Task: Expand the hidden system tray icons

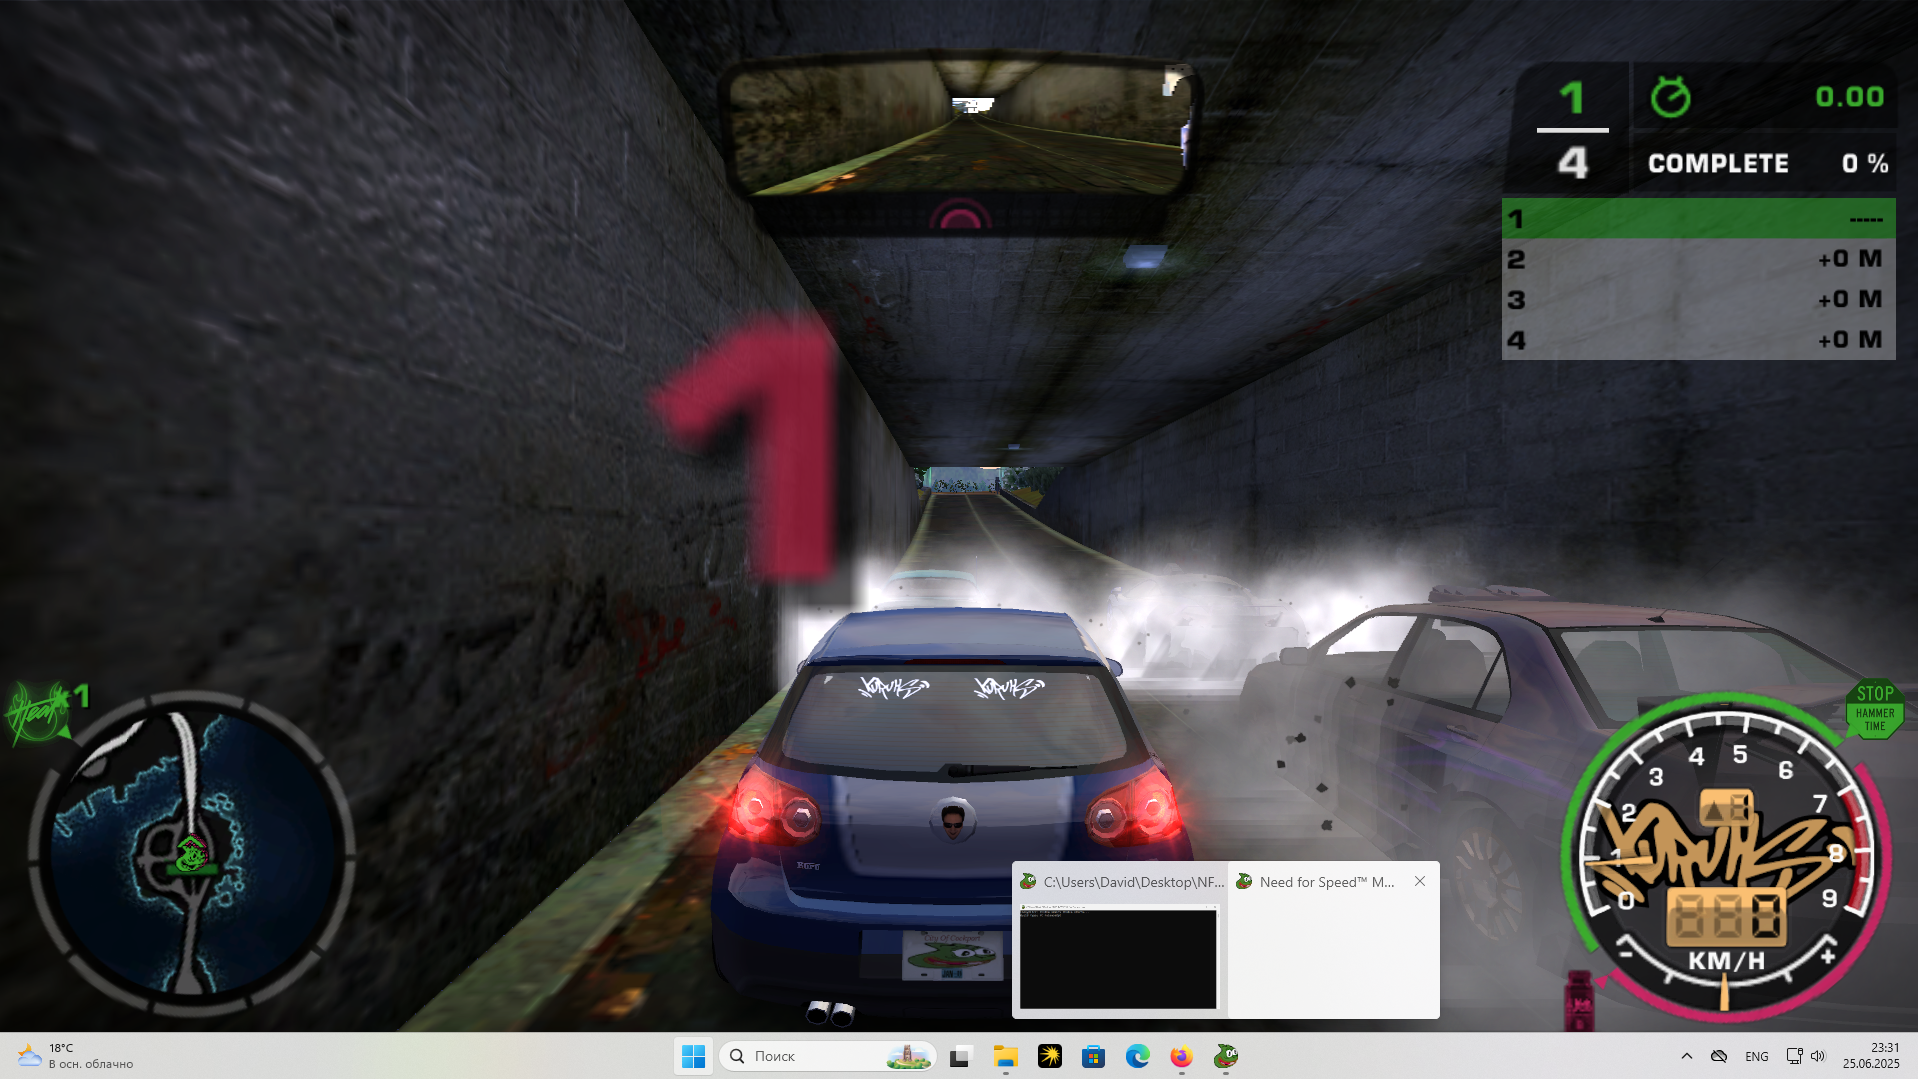Action: tap(1687, 1056)
